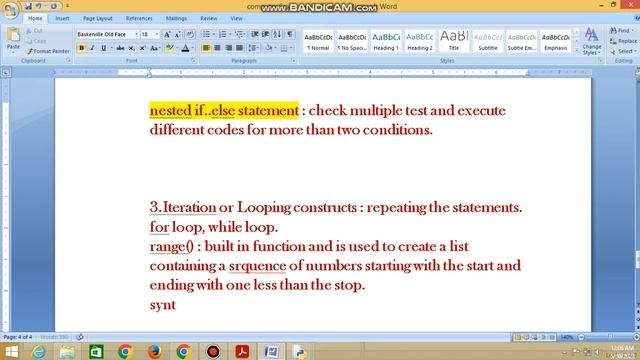Apply the Normal style
The width and height of the screenshot is (640, 360).
tap(318, 41)
